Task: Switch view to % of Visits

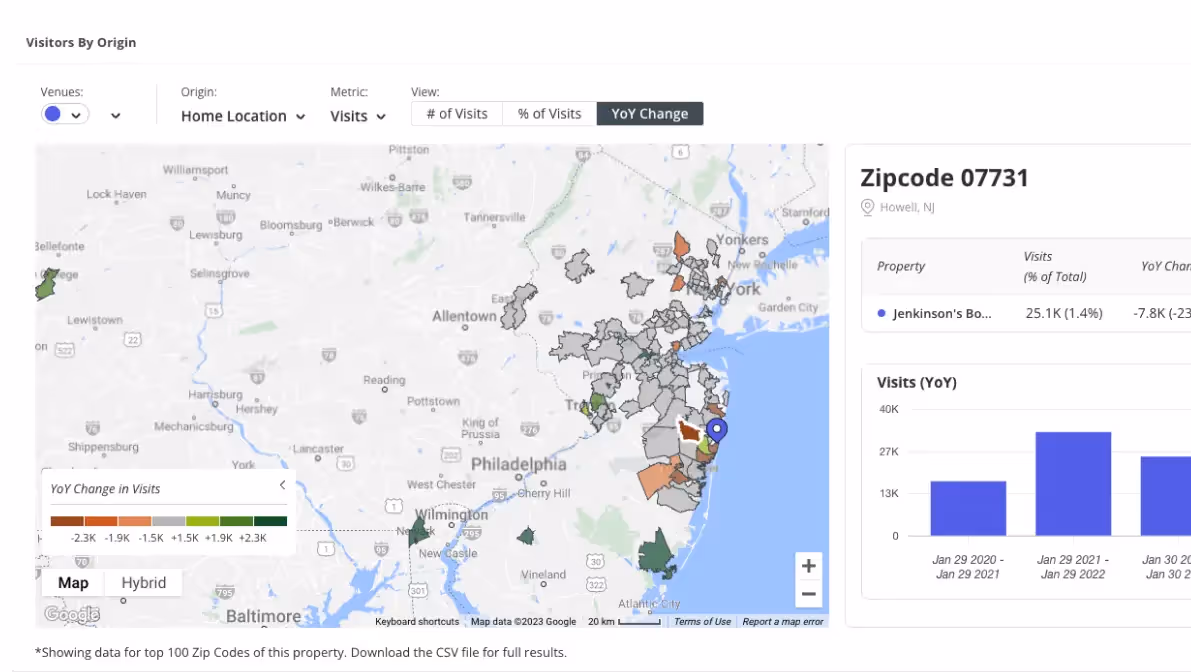Action: (549, 114)
